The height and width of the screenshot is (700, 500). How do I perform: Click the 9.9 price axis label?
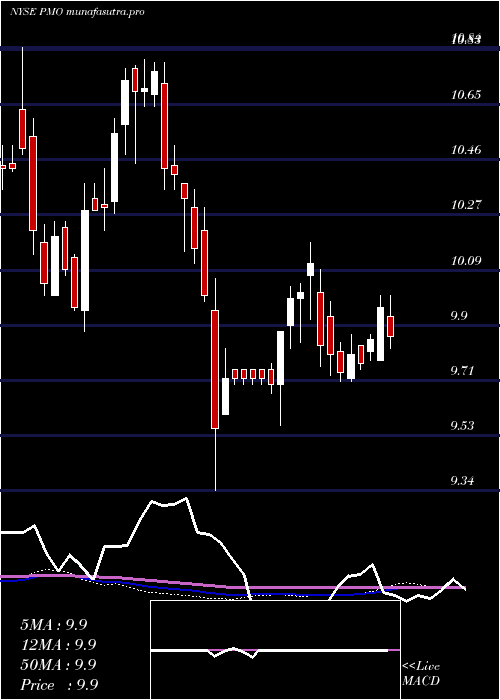click(459, 316)
